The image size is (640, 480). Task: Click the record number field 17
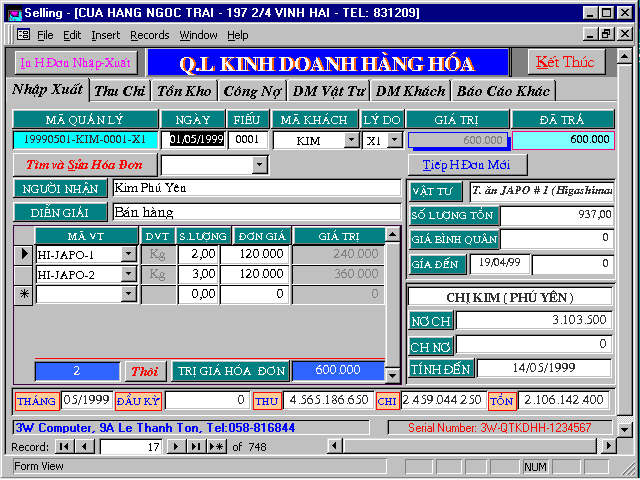[131, 447]
